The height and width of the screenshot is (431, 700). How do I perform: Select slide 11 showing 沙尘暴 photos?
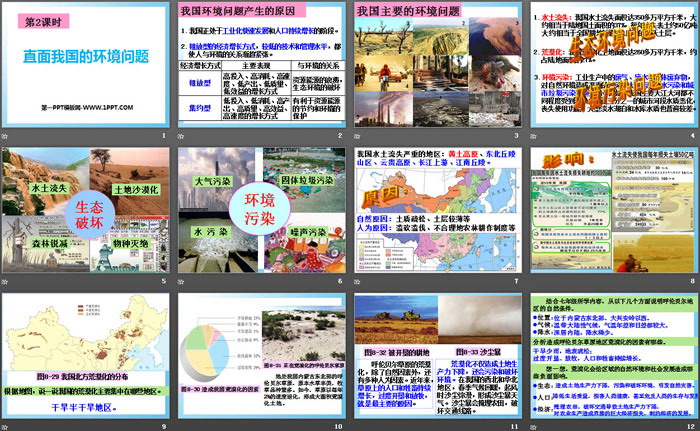coord(438,356)
